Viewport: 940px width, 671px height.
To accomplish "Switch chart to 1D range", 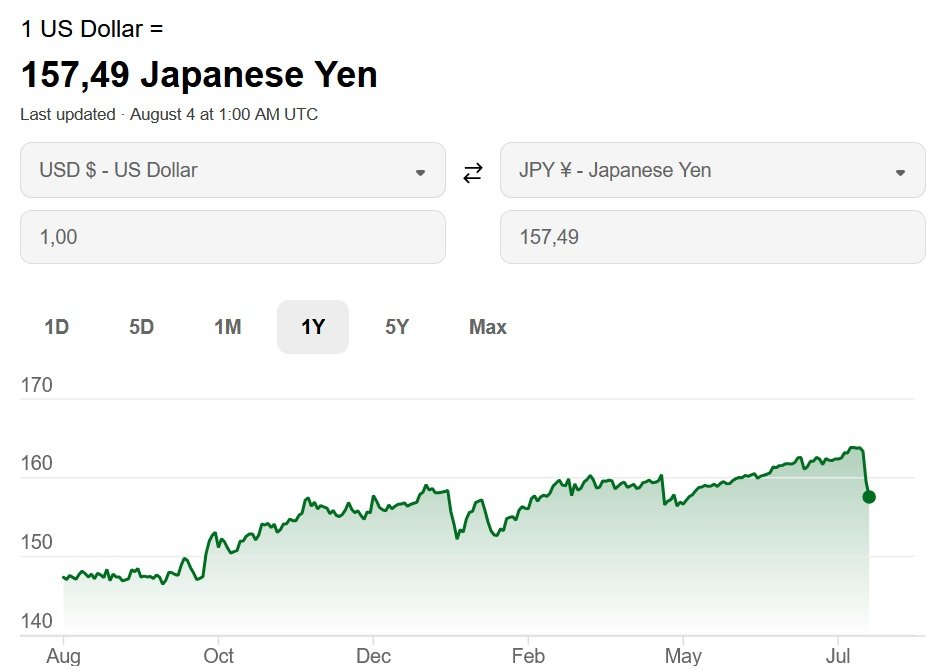I will point(56,327).
